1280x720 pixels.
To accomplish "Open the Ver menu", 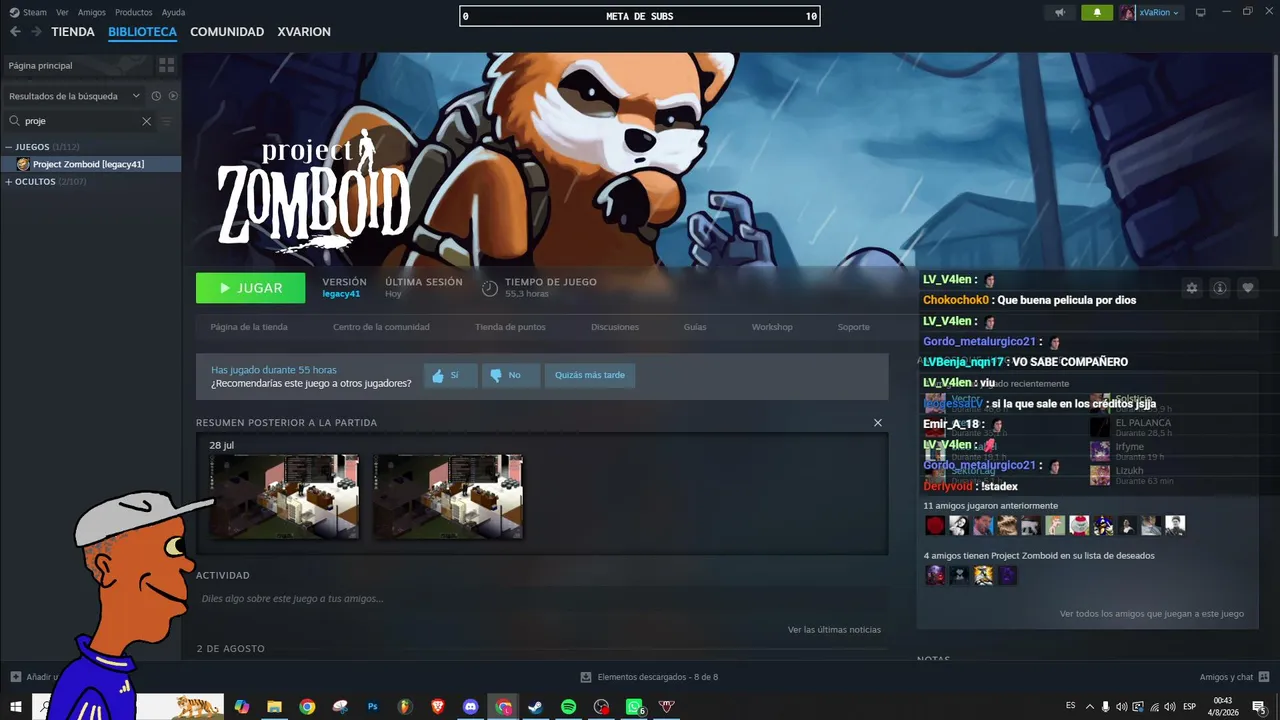I will pos(62,13).
